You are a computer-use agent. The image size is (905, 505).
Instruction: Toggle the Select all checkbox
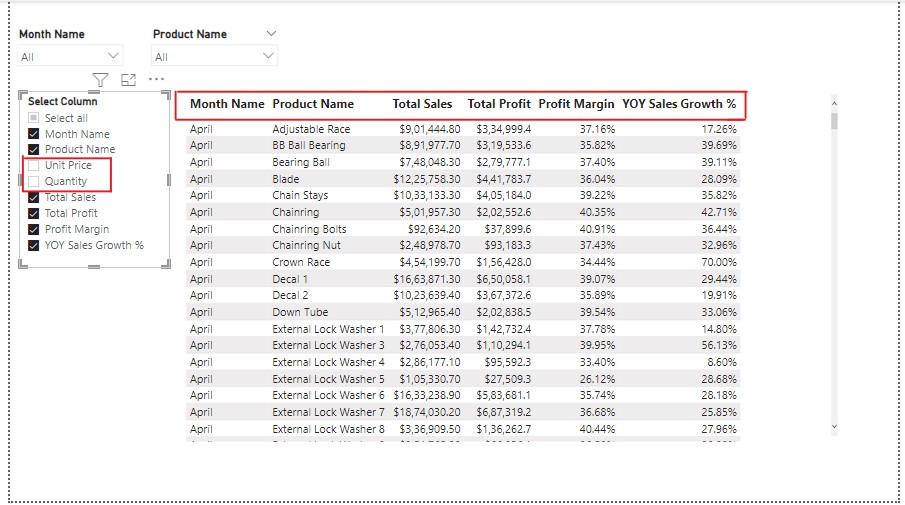[34, 118]
